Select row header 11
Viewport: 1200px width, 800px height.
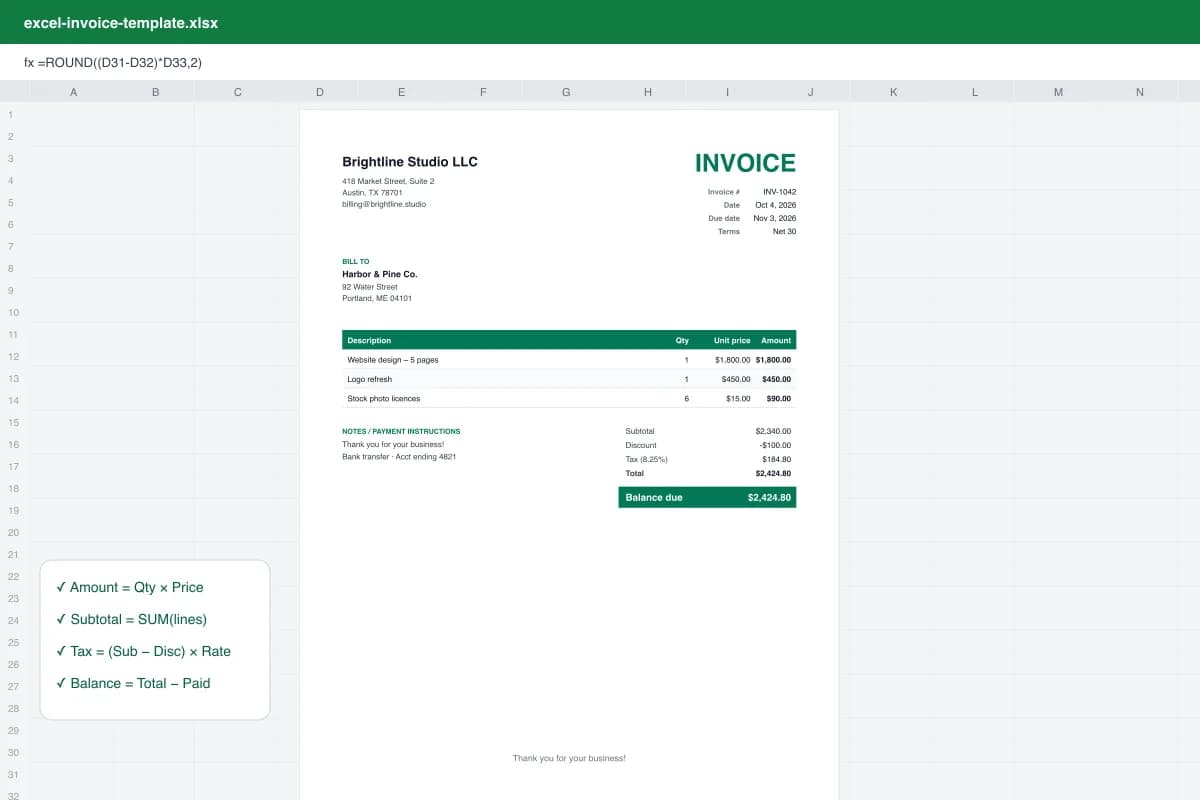pos(14,334)
